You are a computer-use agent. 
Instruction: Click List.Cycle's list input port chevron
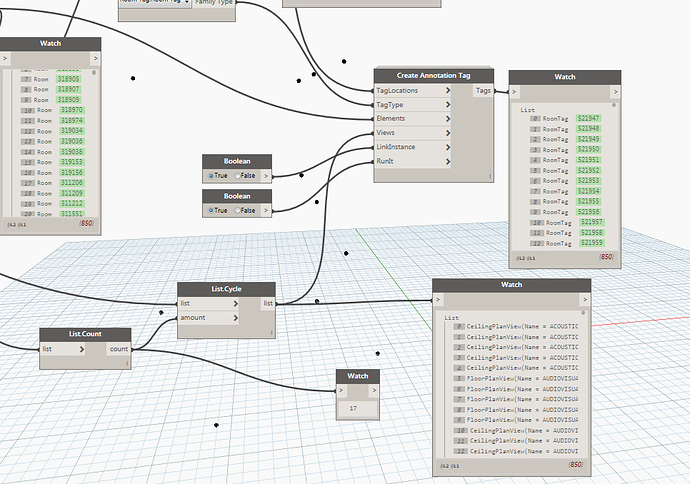tap(235, 304)
